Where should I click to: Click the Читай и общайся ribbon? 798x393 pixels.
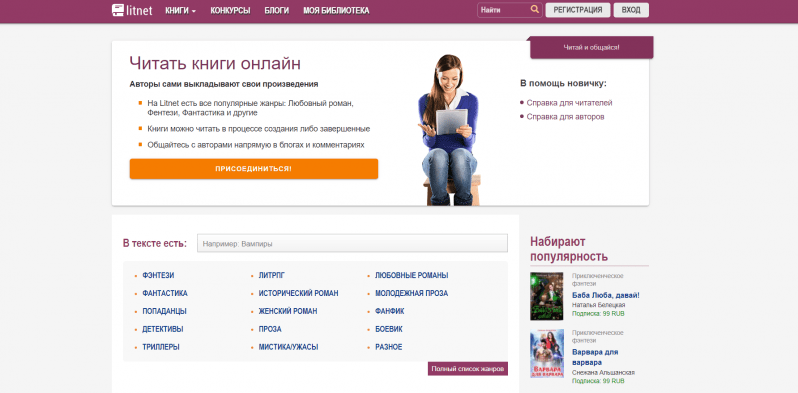coord(591,47)
